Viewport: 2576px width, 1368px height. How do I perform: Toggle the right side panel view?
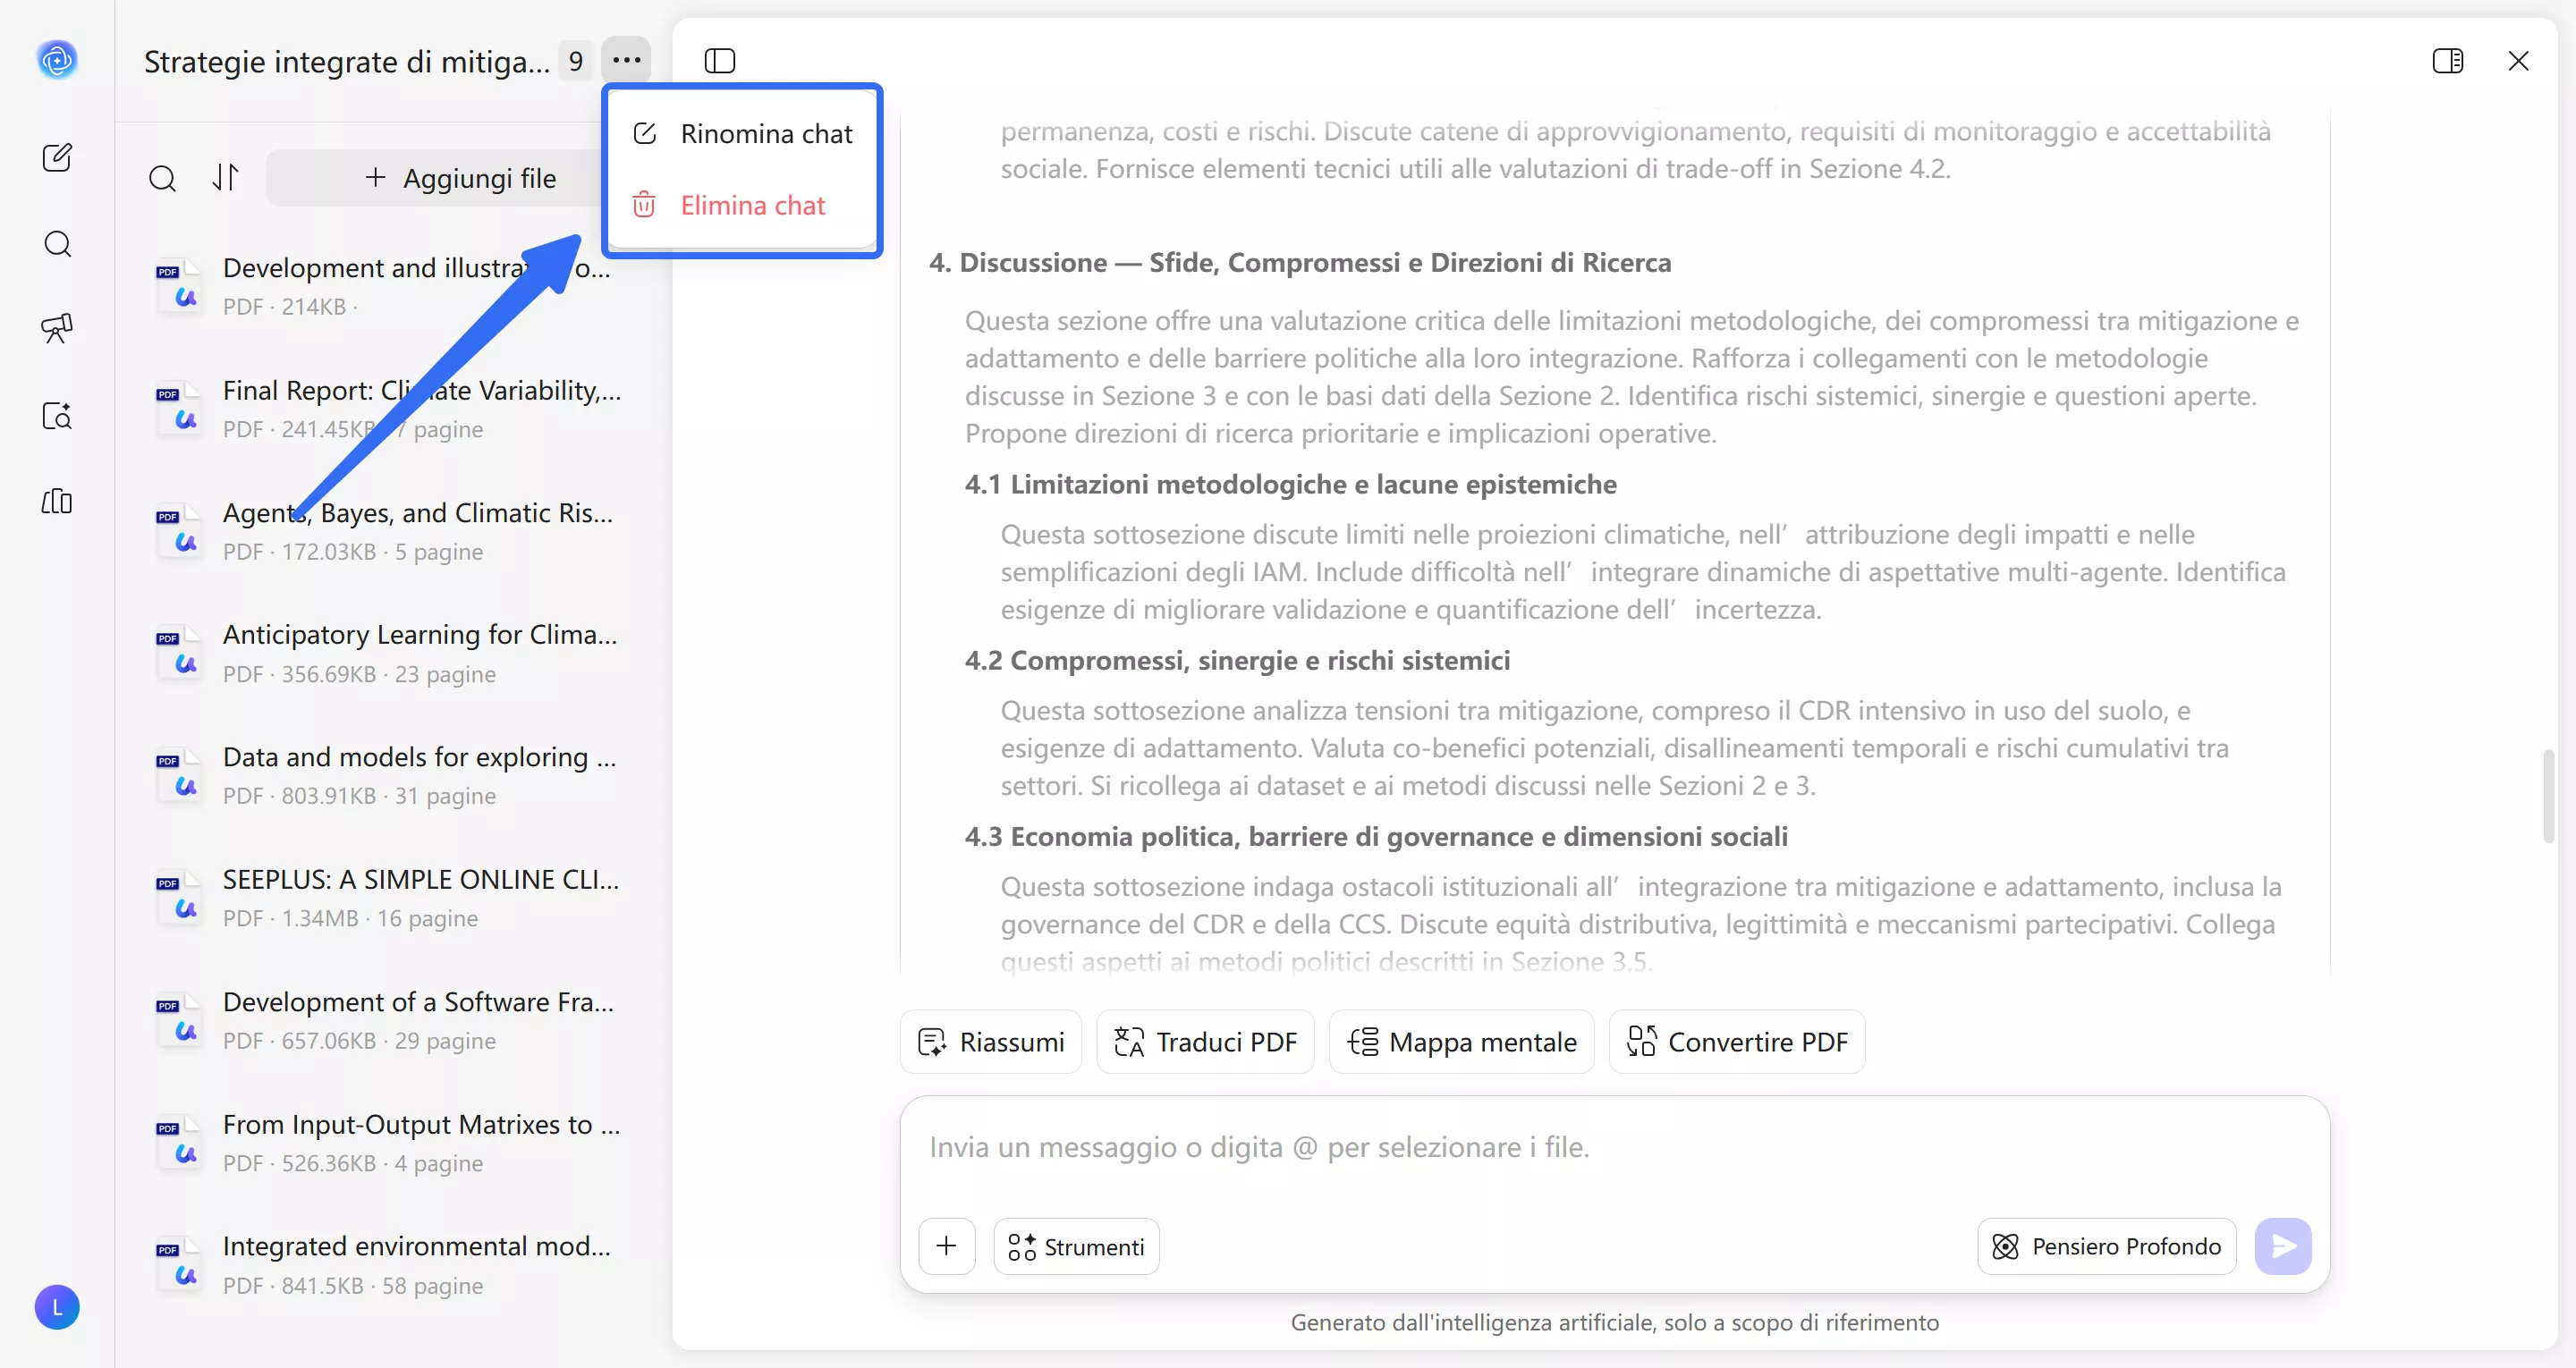[2447, 61]
